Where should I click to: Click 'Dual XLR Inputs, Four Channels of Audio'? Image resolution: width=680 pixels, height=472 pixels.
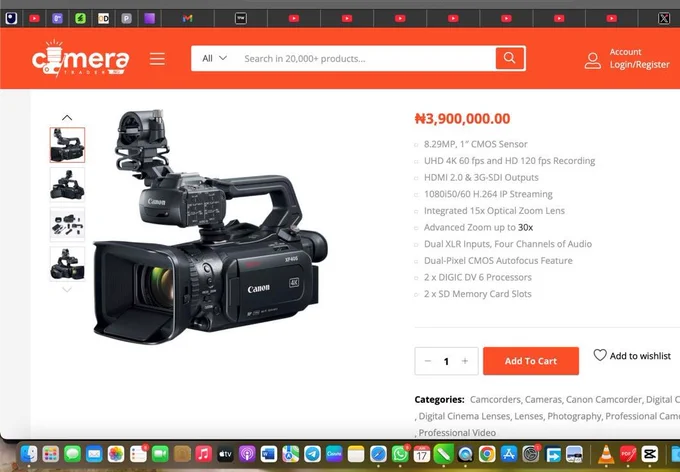tap(508, 244)
